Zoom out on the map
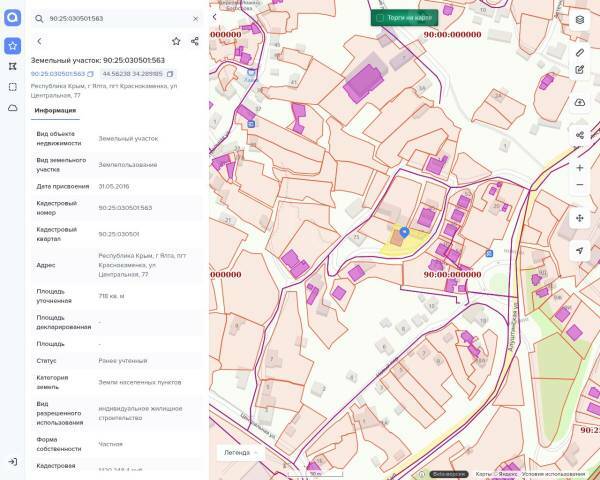Viewport: 600px width, 480px height. click(x=580, y=185)
